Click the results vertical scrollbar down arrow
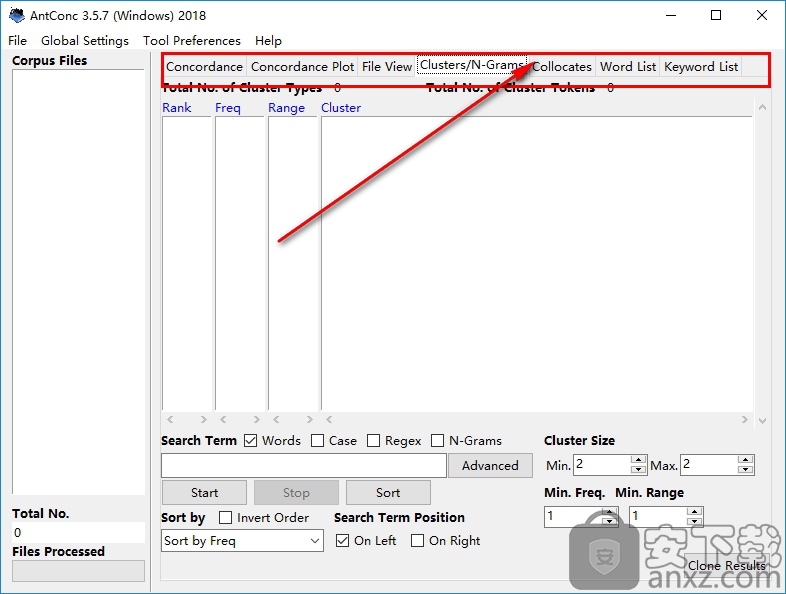This screenshot has height=594, width=786. pyautogui.click(x=762, y=421)
